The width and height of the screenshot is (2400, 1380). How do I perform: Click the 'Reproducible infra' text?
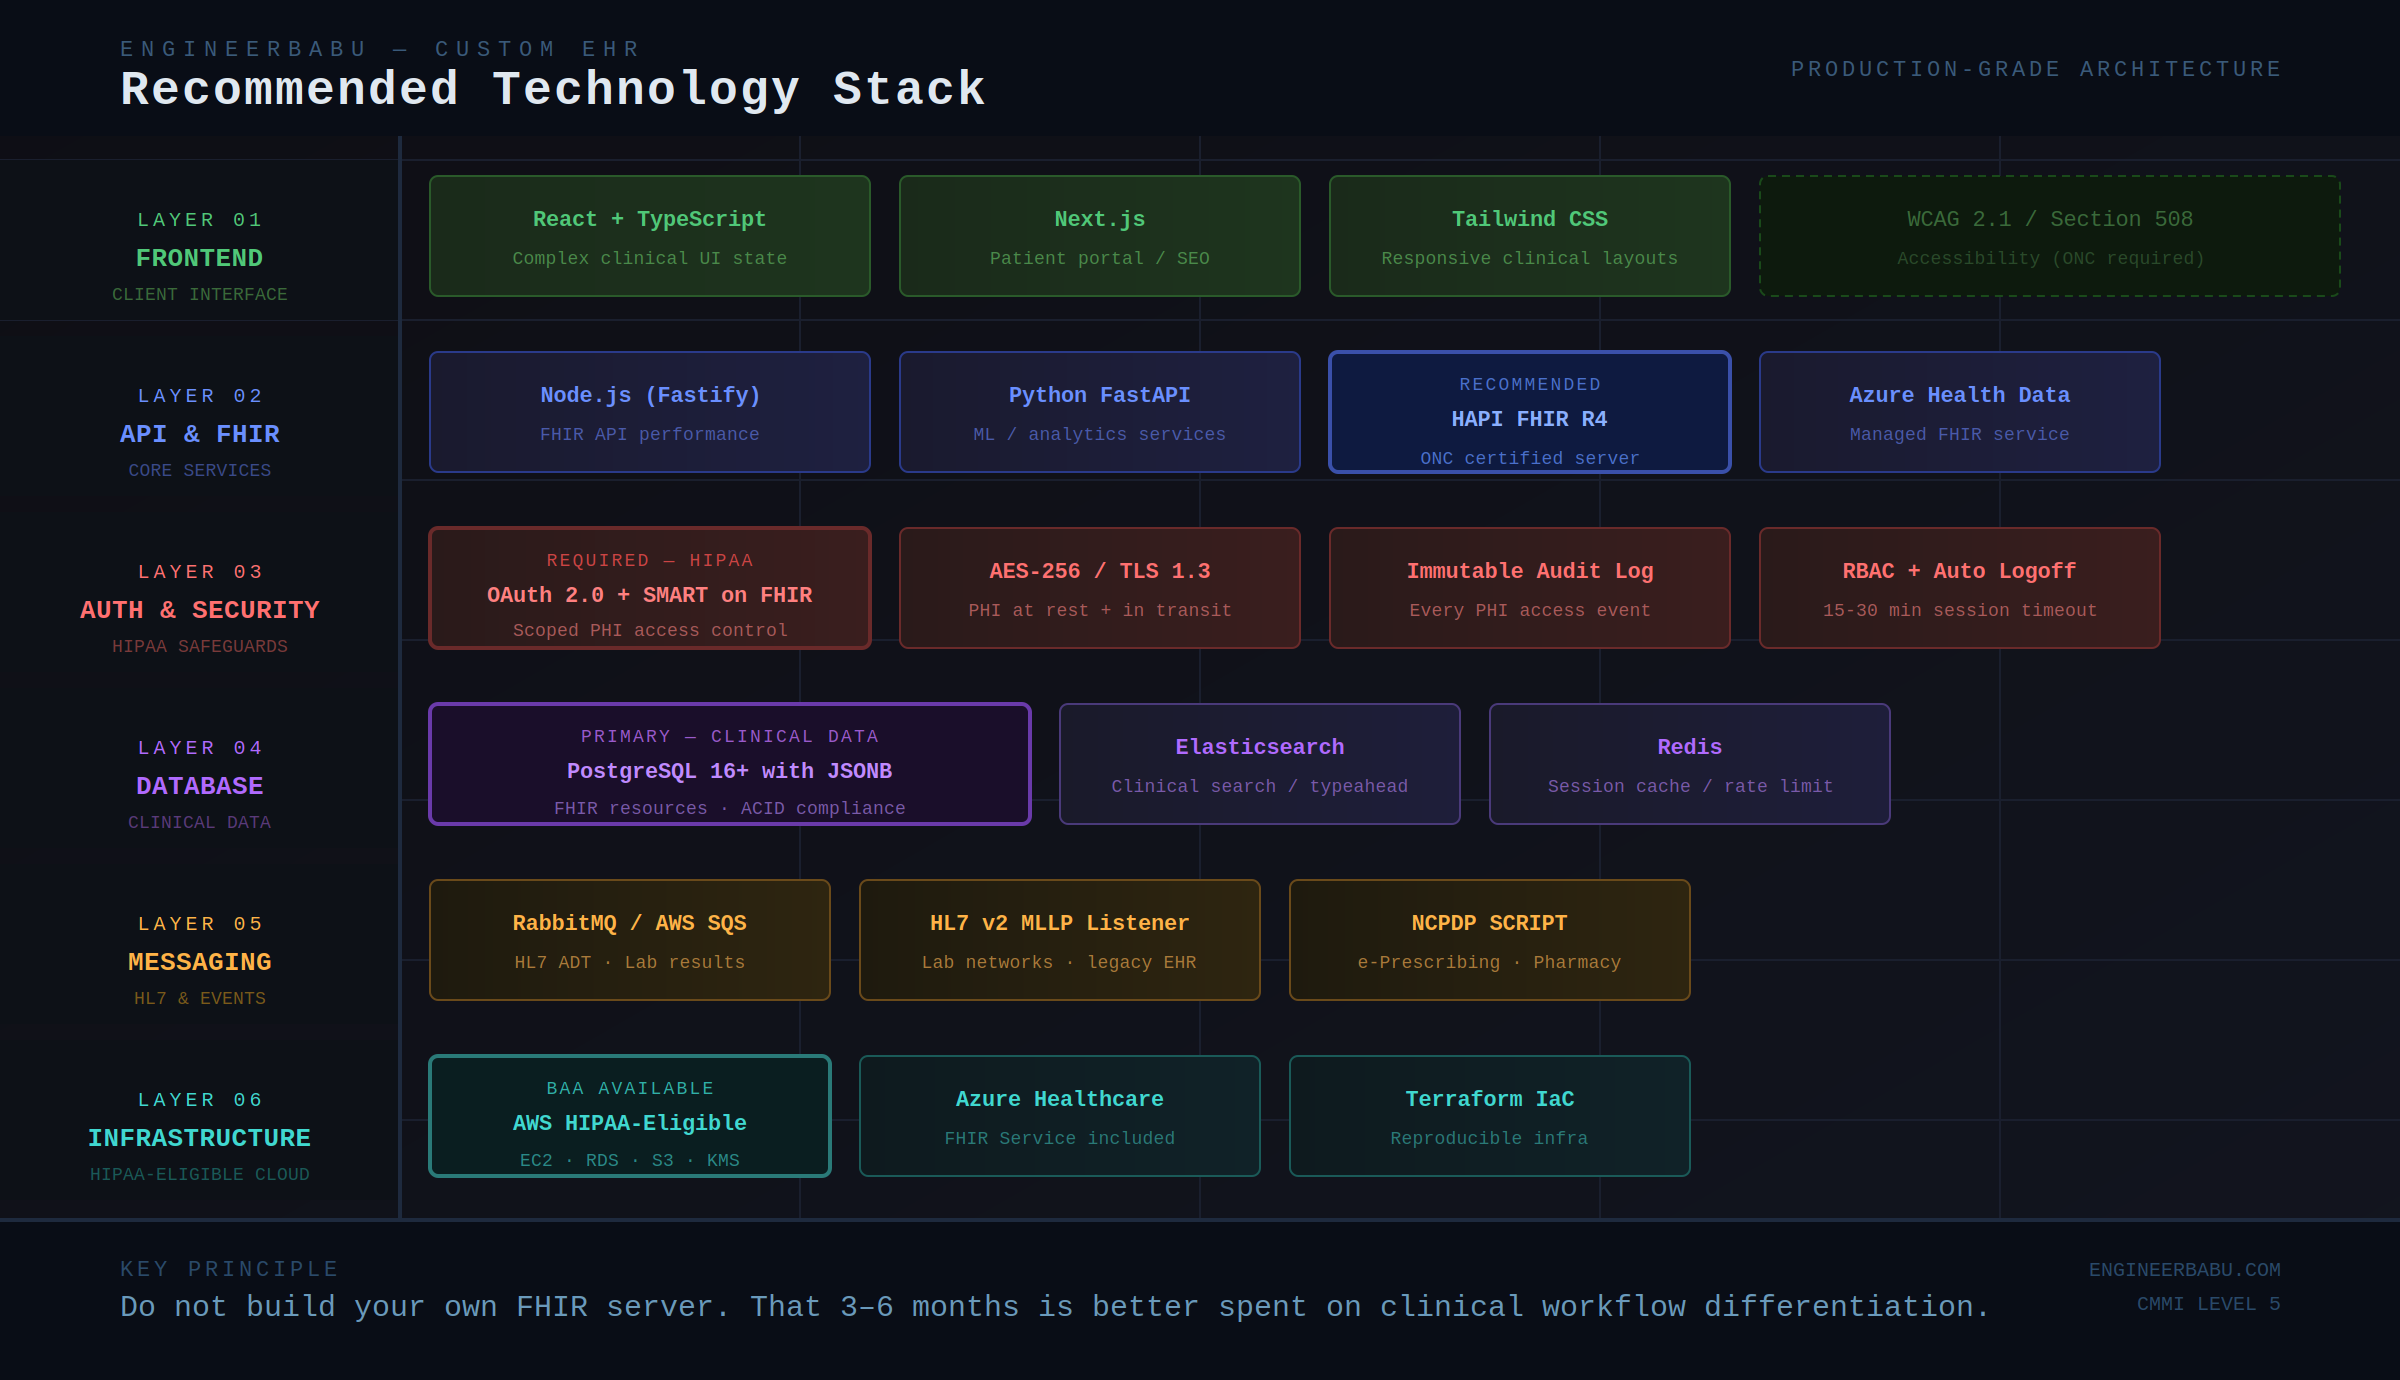(x=1490, y=1138)
